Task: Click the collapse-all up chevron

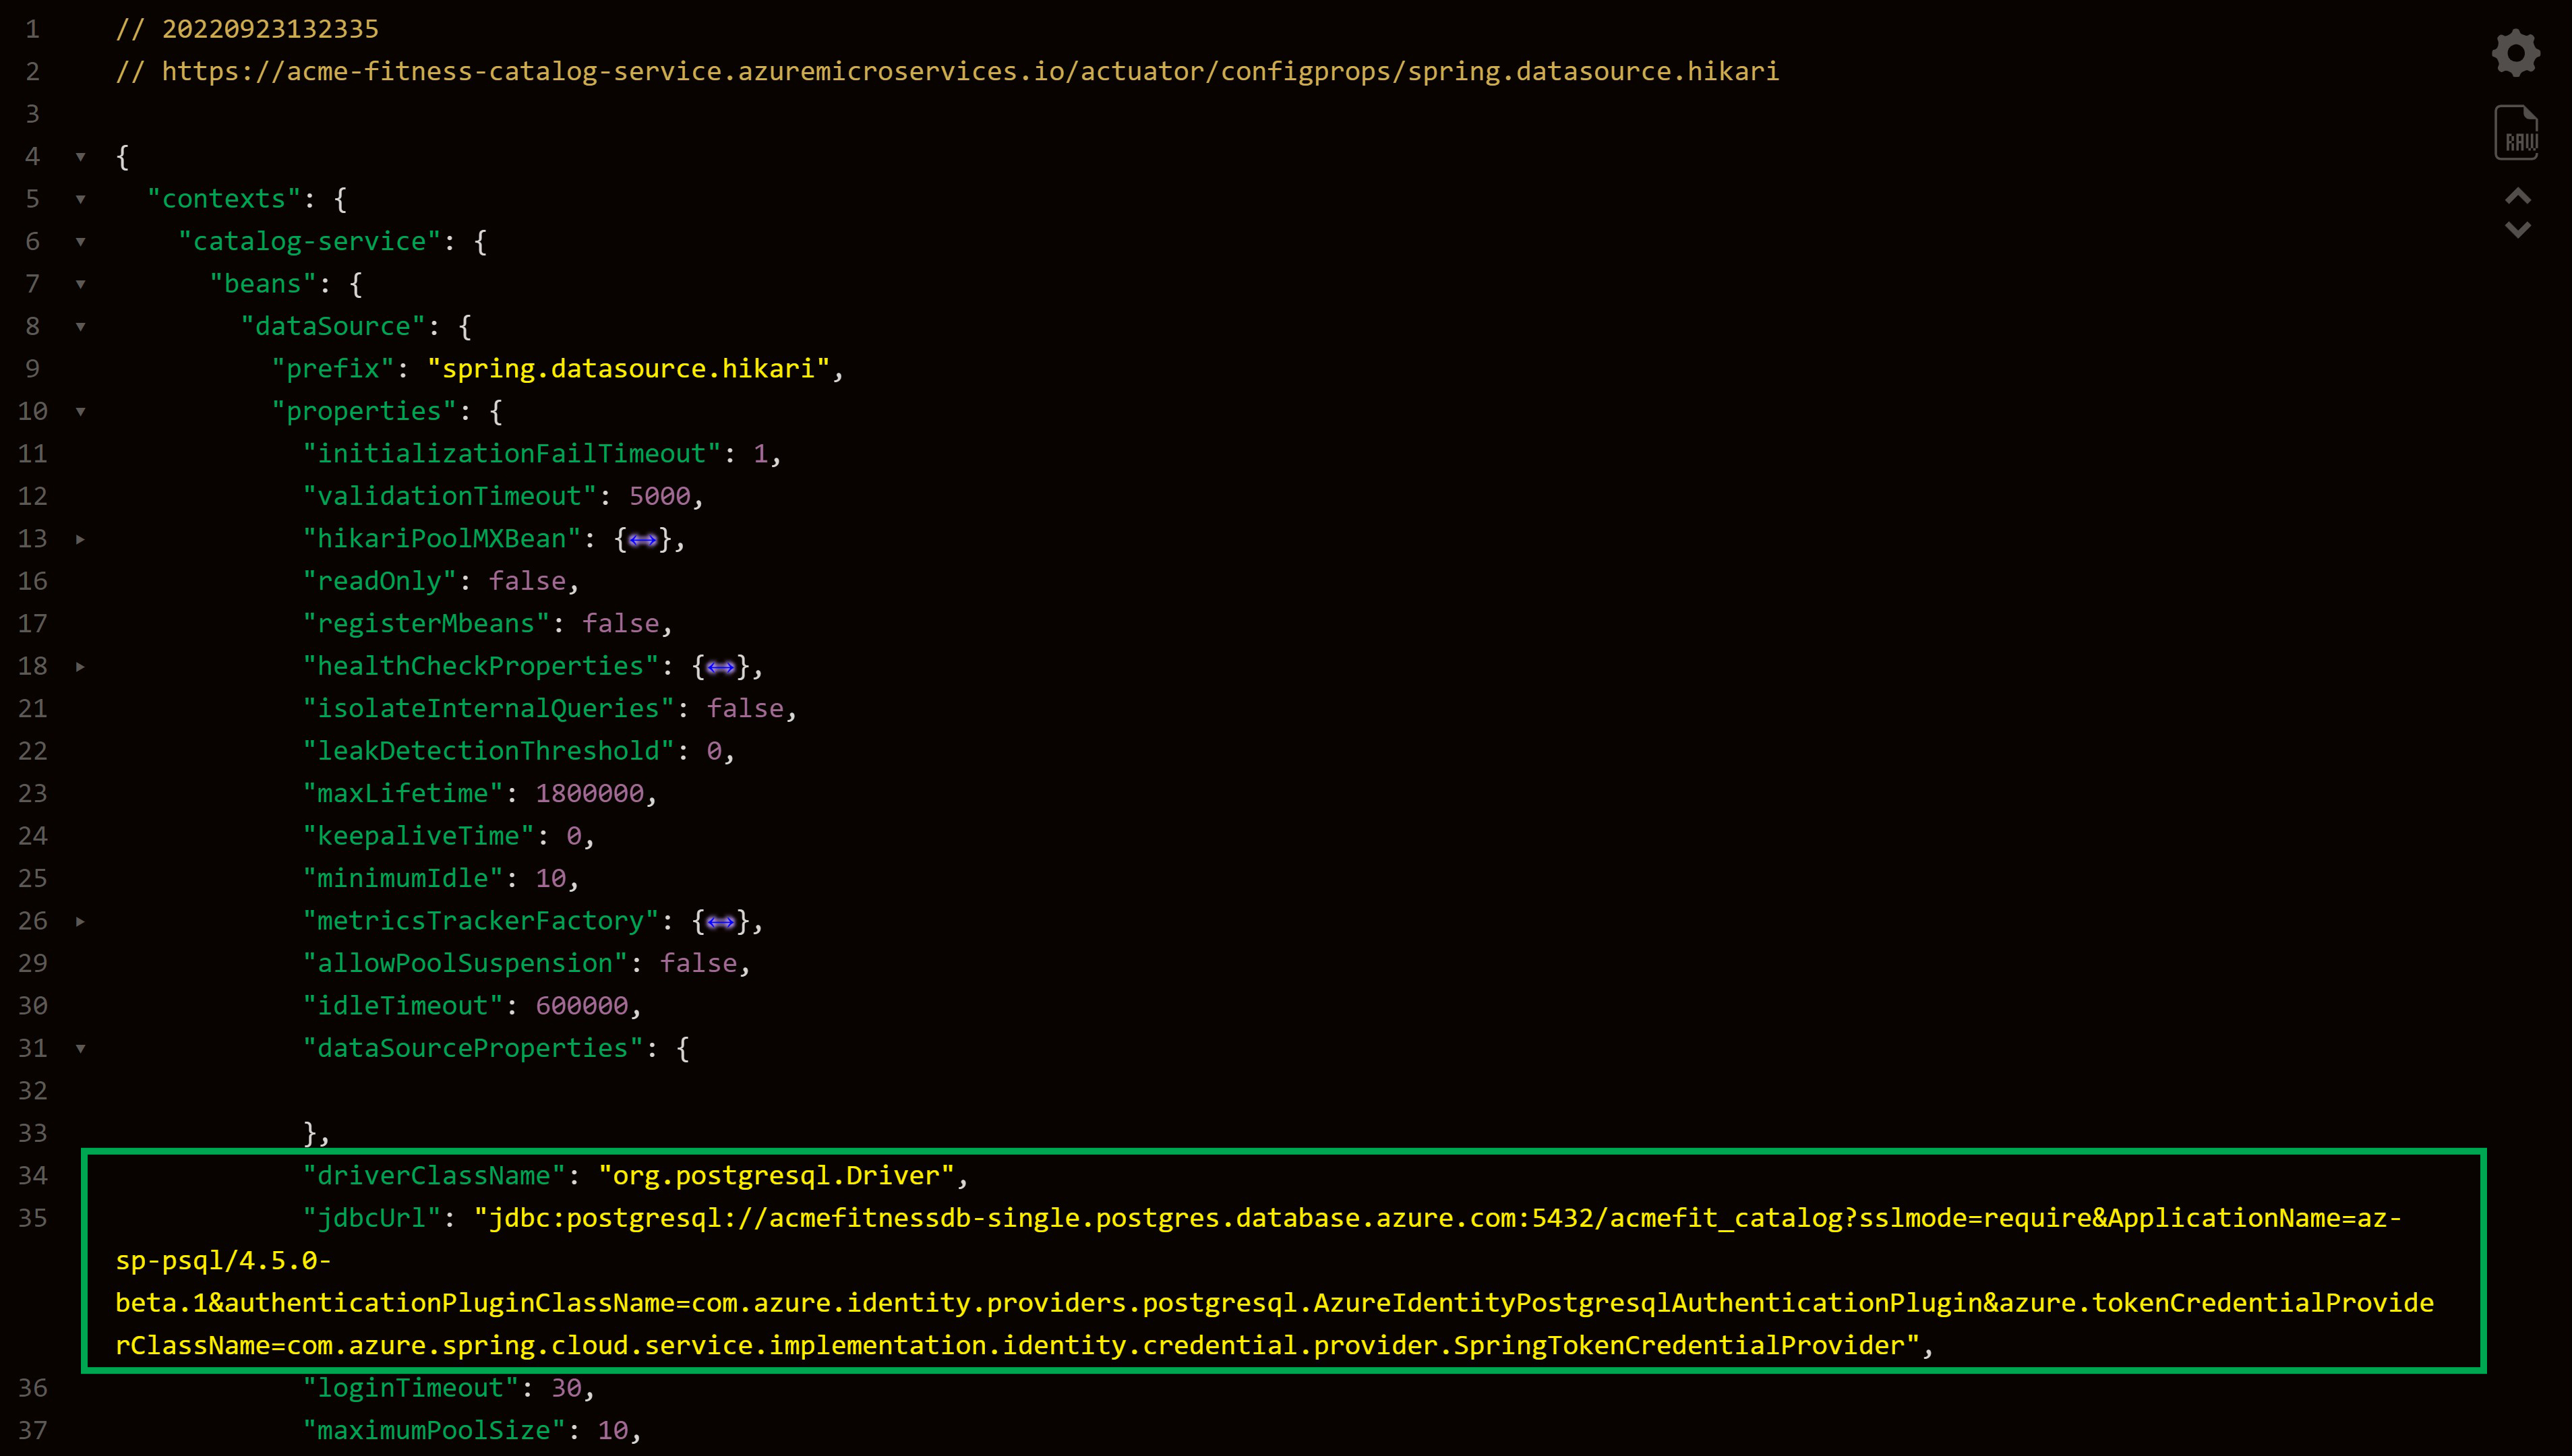Action: pos(2517,195)
